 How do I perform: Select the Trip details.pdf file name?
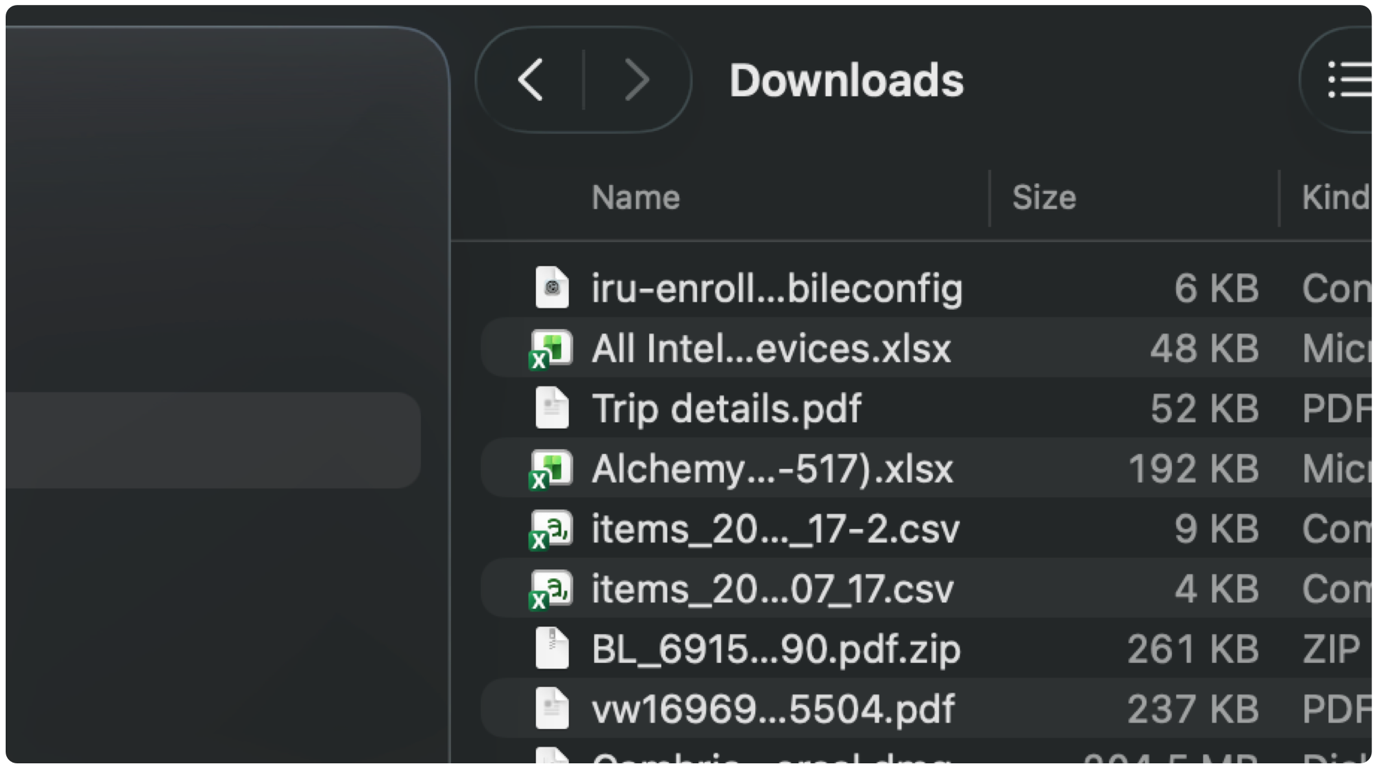point(726,409)
